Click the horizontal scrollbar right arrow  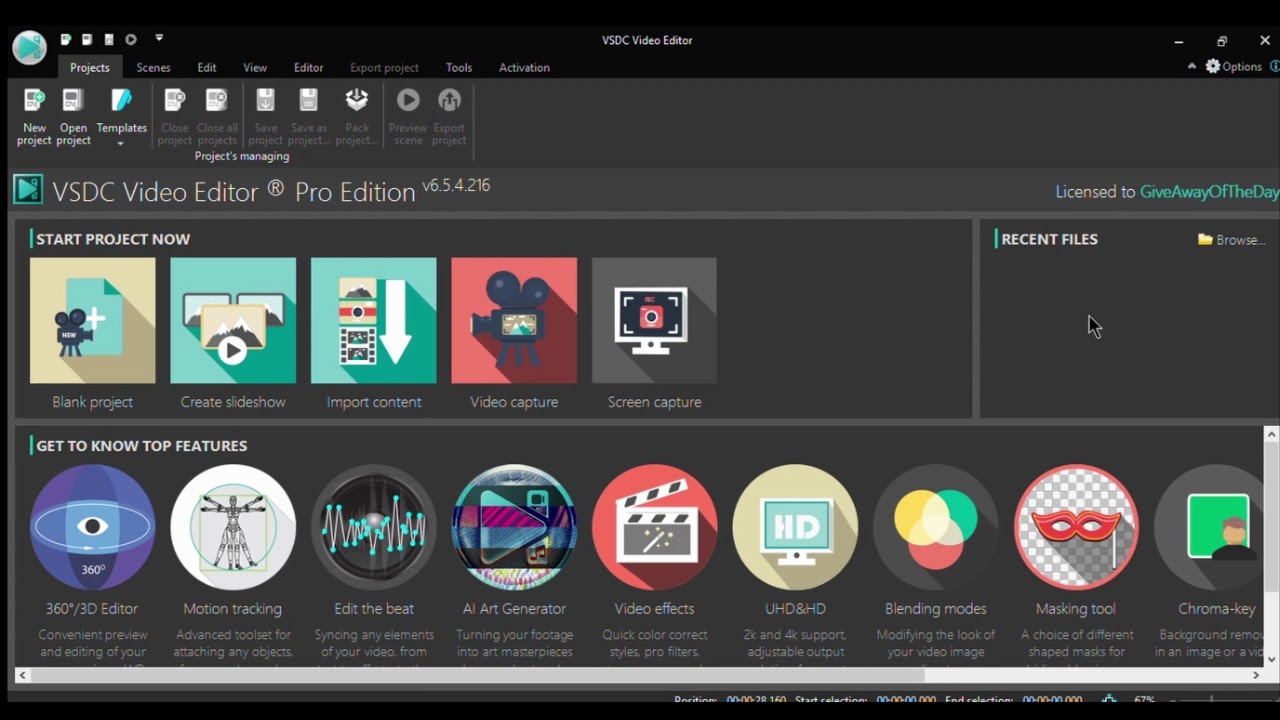(x=1256, y=675)
